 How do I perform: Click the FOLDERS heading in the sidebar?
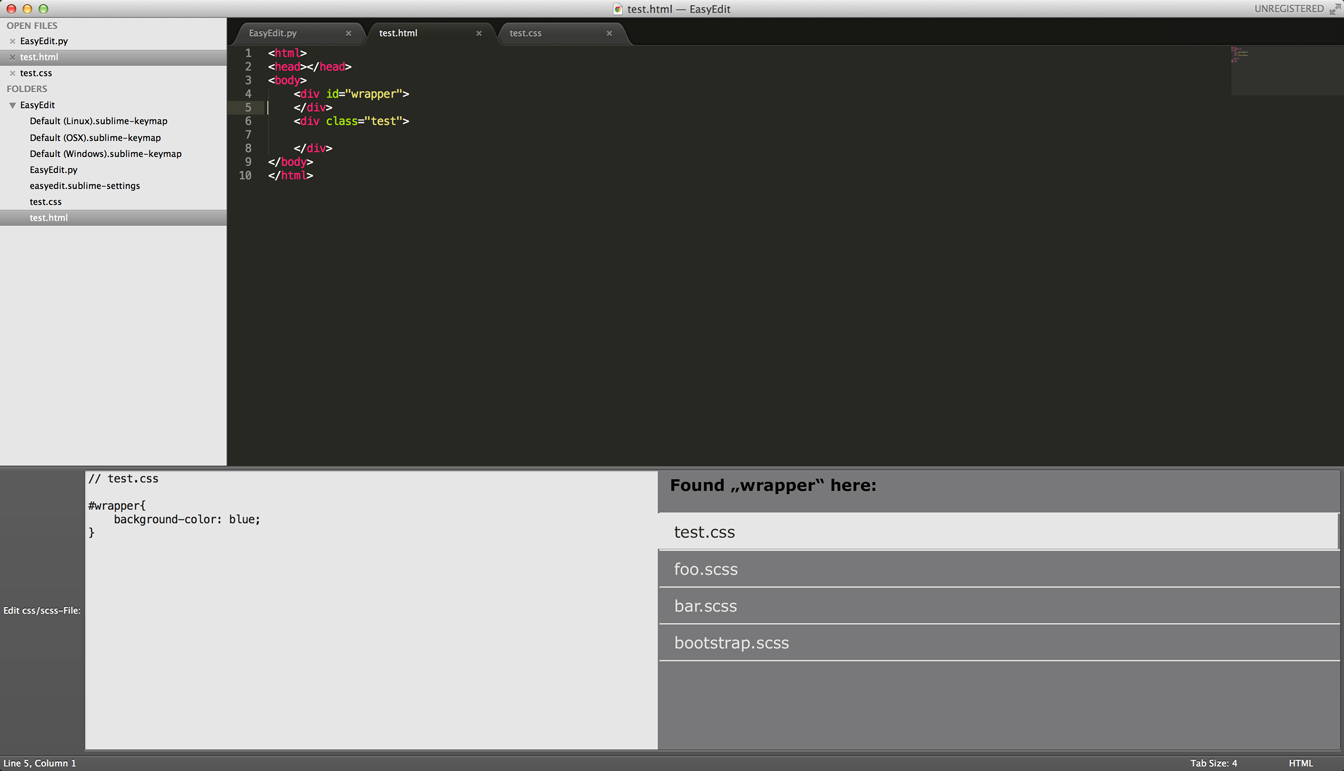pyautogui.click(x=27, y=89)
